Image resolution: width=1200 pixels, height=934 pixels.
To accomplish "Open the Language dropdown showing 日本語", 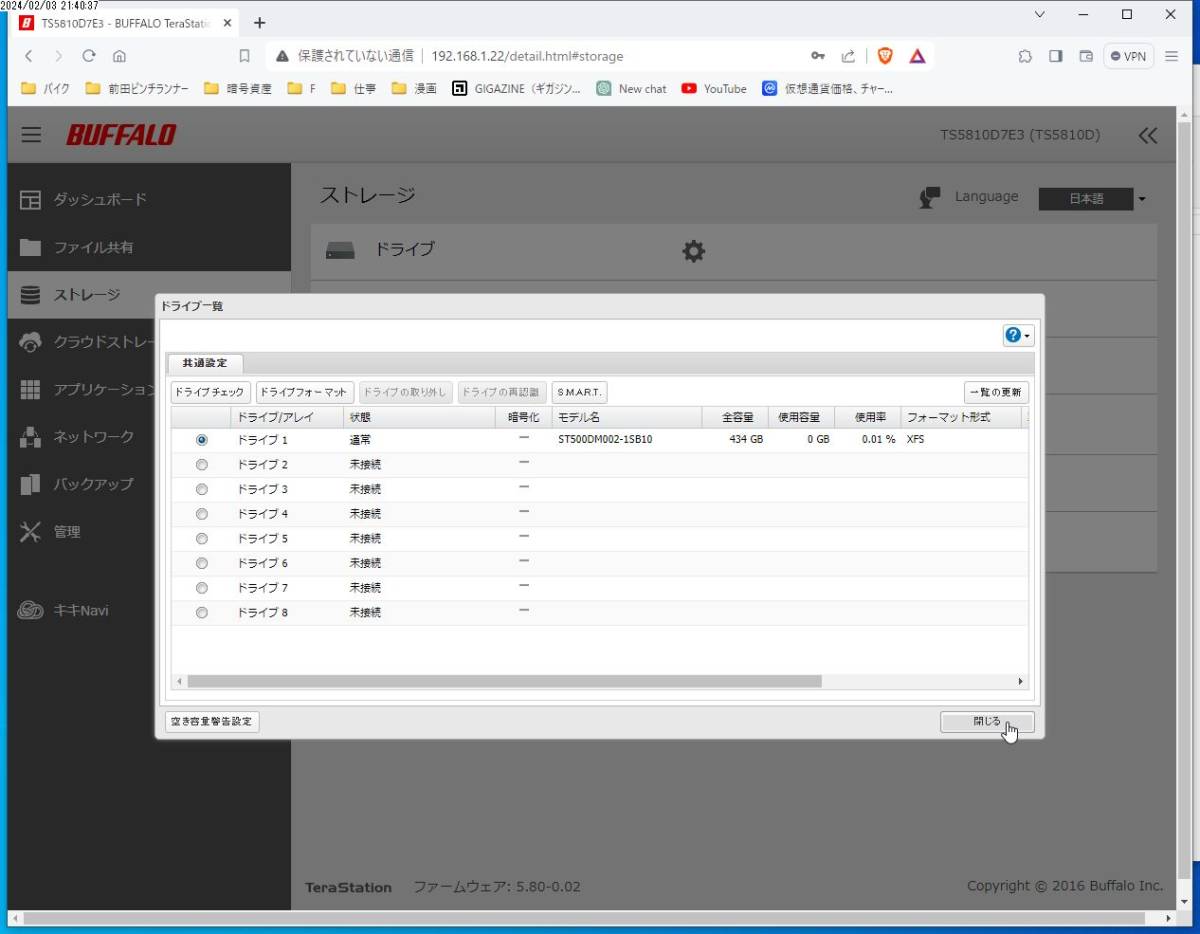I will 1093,199.
